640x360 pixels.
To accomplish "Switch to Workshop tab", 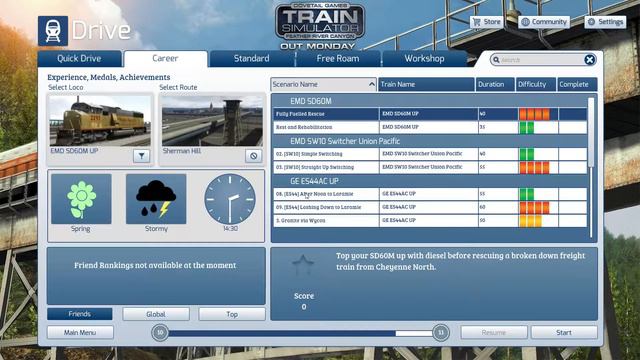I will tap(424, 58).
